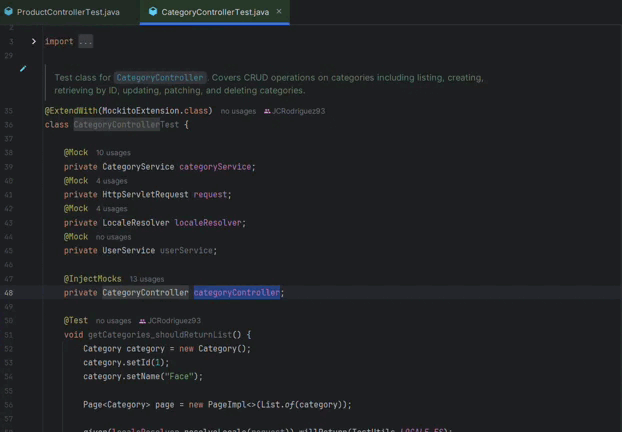The image size is (622, 432).
Task: Click the '10 usages' hint above categoryService
Action: [x=113, y=153]
